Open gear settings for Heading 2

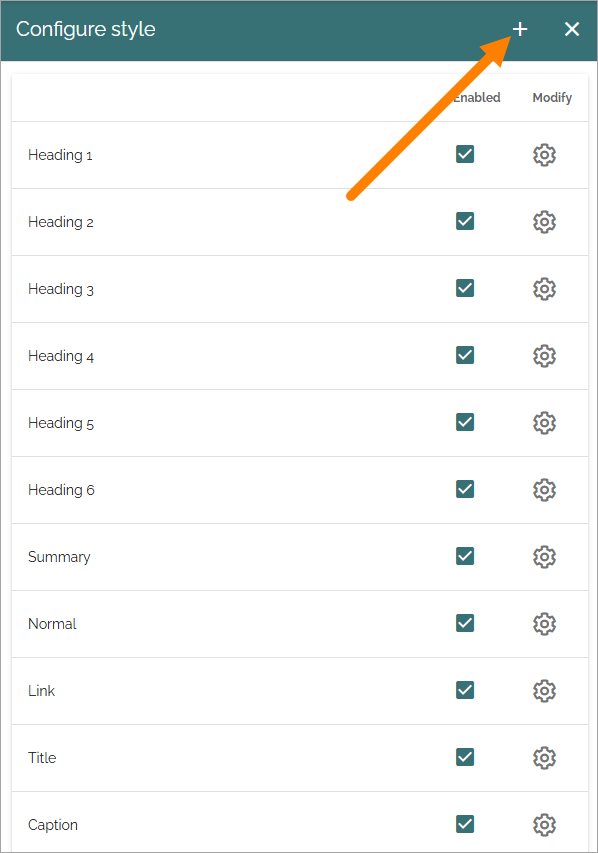[x=544, y=222]
